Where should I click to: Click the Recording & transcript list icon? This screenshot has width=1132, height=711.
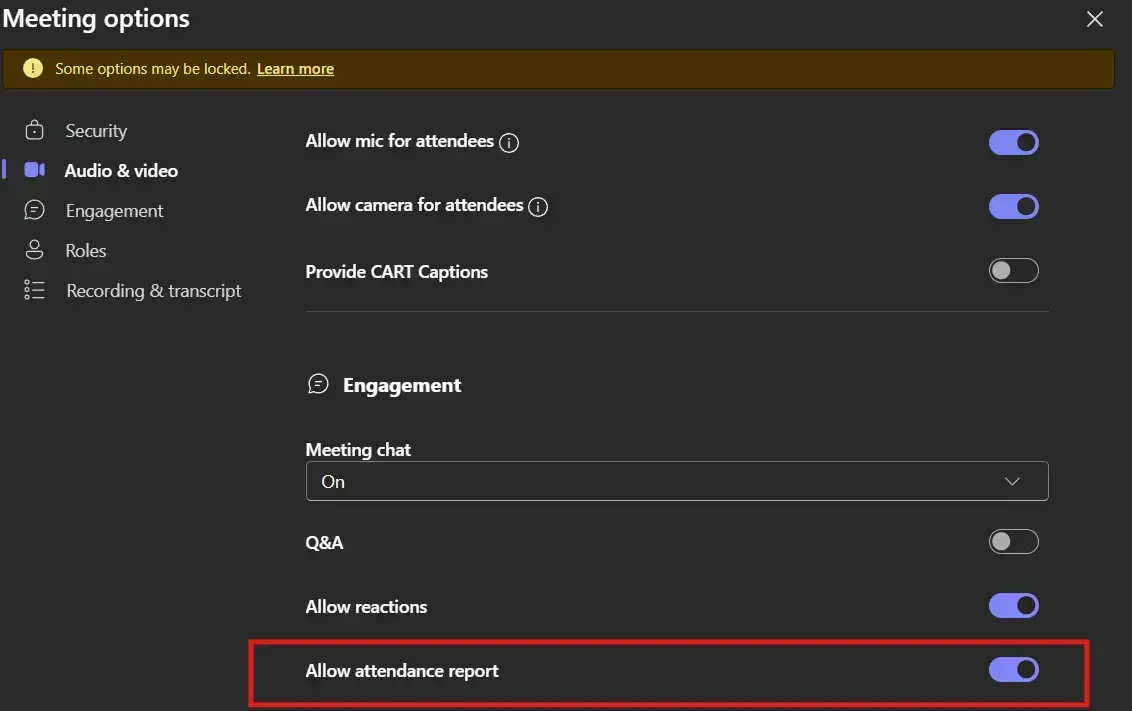35,291
